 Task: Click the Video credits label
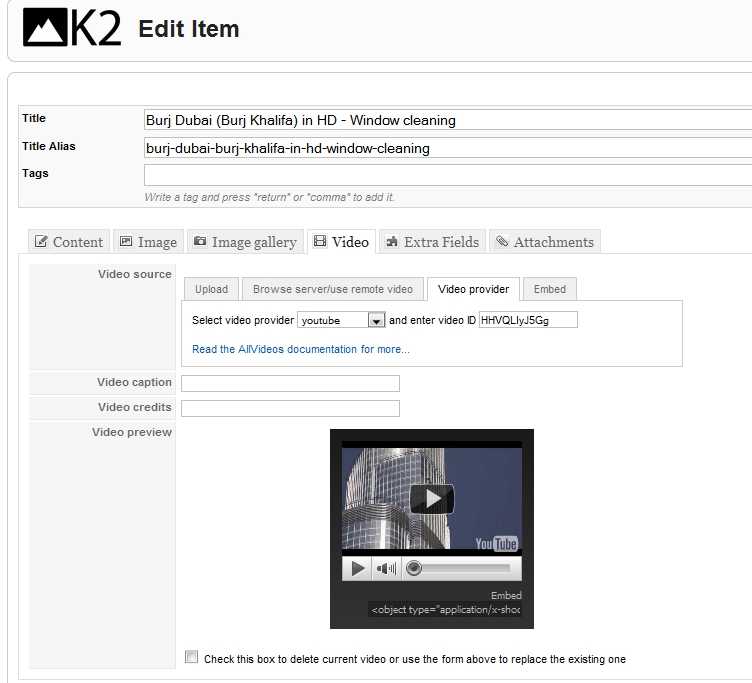(135, 407)
